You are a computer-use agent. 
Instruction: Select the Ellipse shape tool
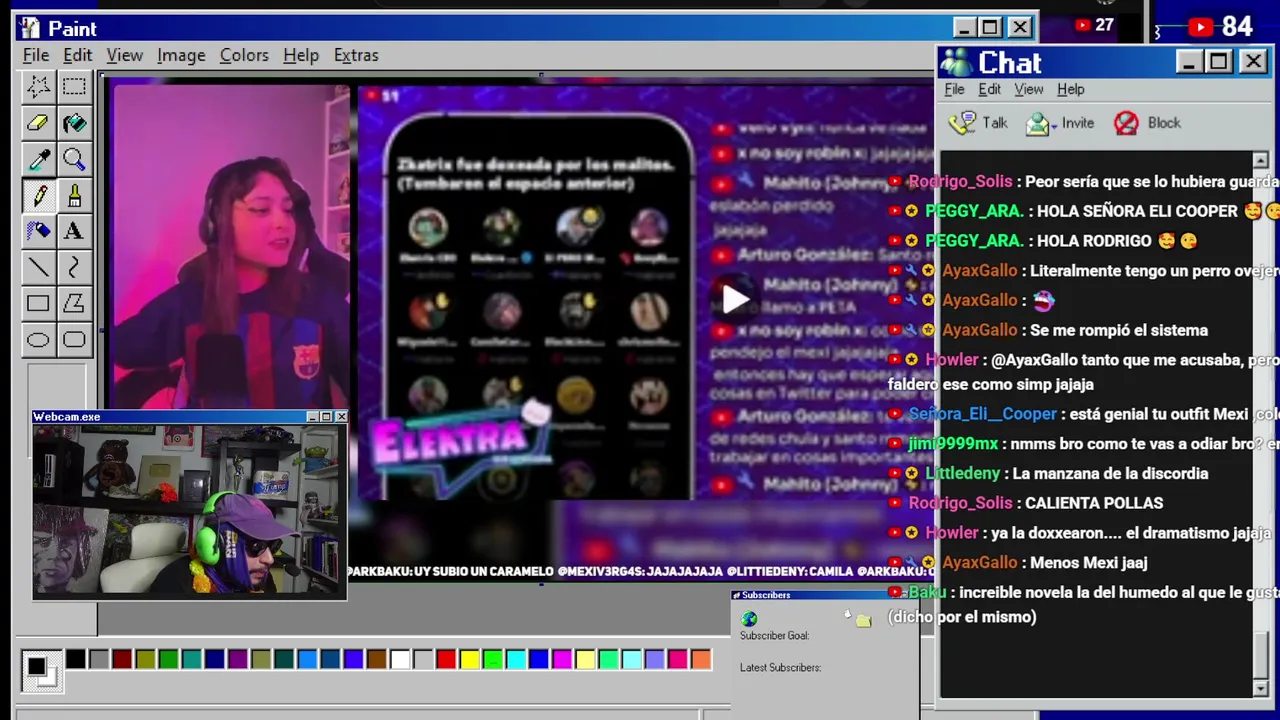[x=38, y=339]
